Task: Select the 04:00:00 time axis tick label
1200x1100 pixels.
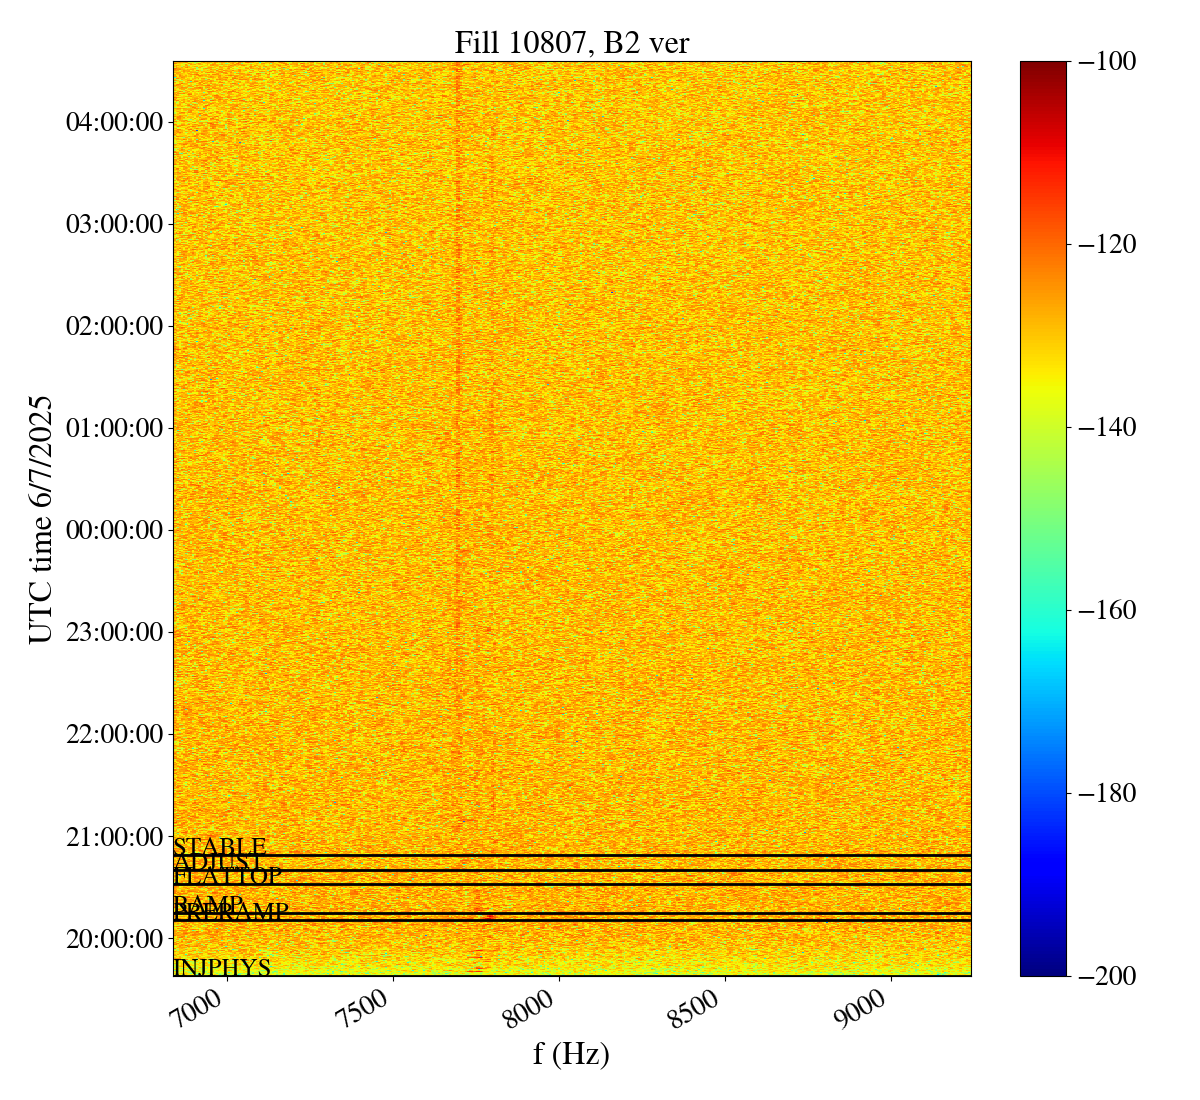Action: [114, 123]
